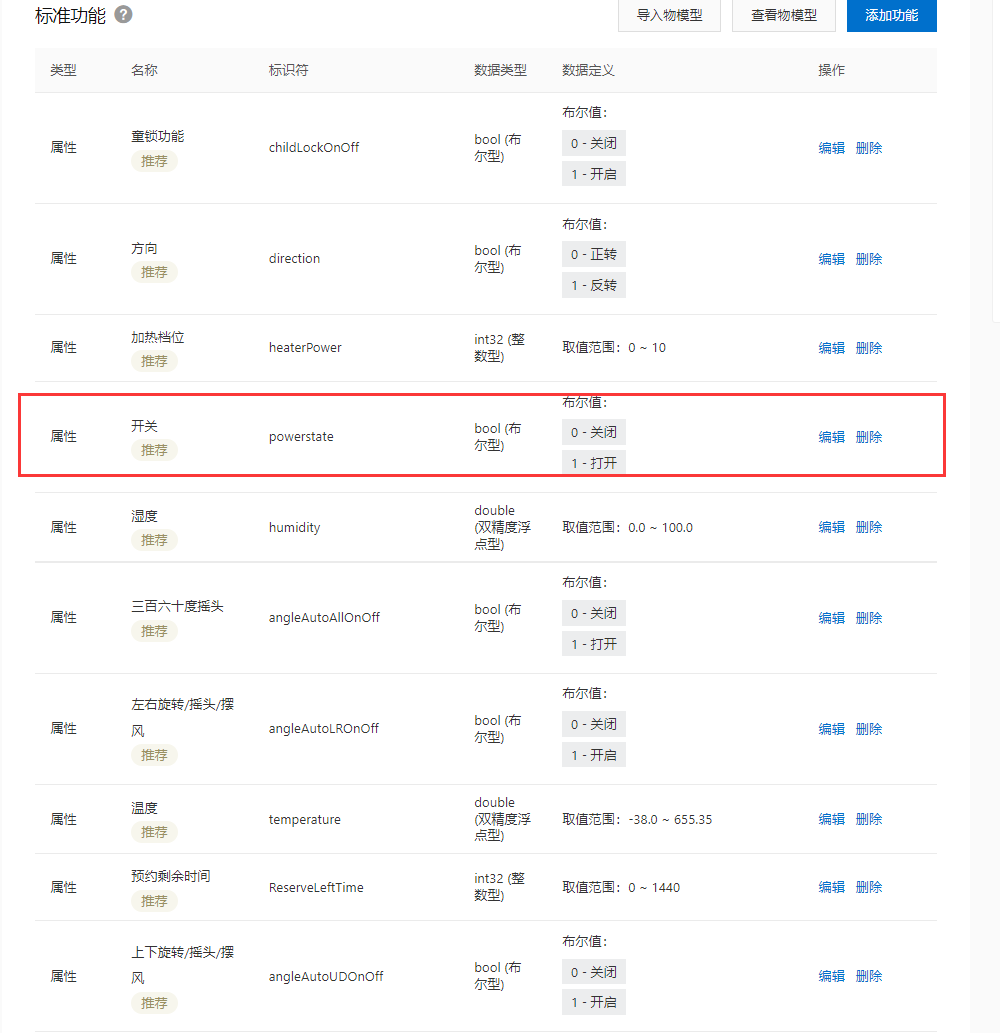This screenshot has height=1033, width=1000.
Task: Click the 三百六十度摇头 property name
Action: point(177,606)
